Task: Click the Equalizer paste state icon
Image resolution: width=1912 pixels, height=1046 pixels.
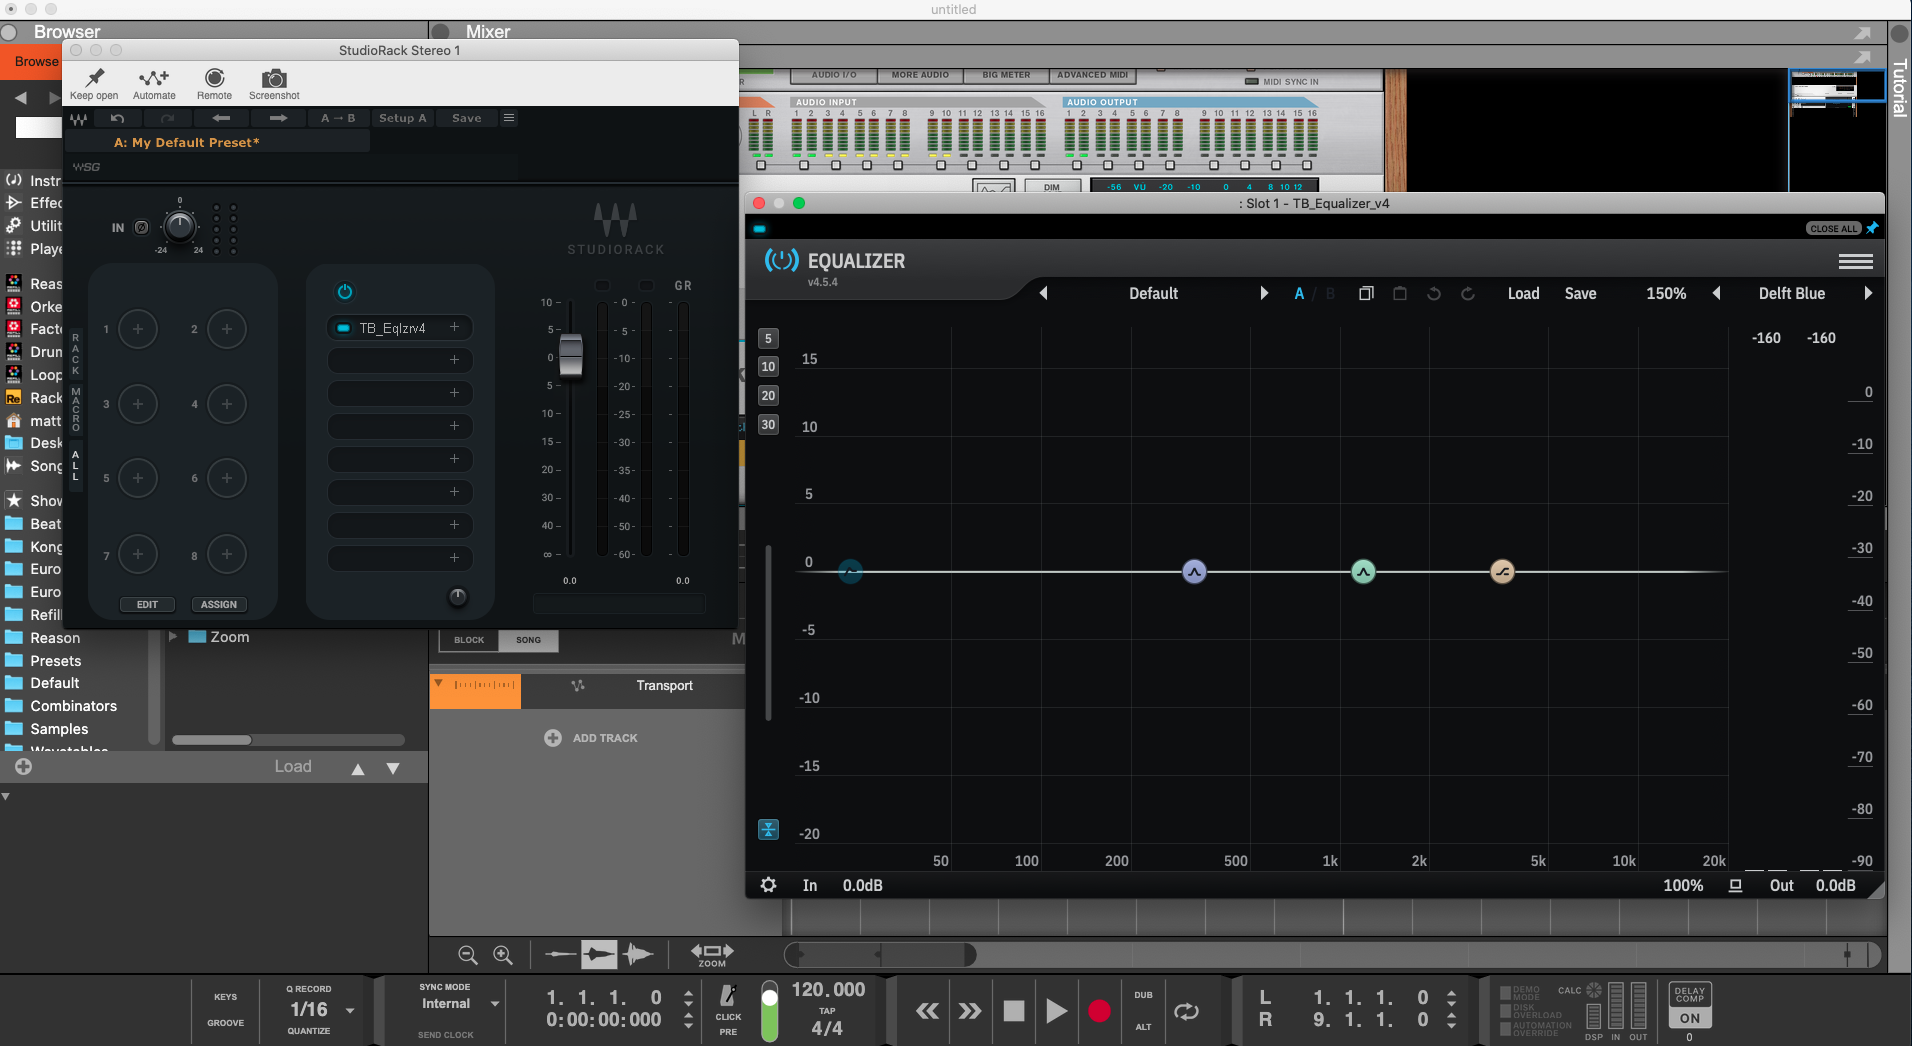Action: coord(1400,293)
